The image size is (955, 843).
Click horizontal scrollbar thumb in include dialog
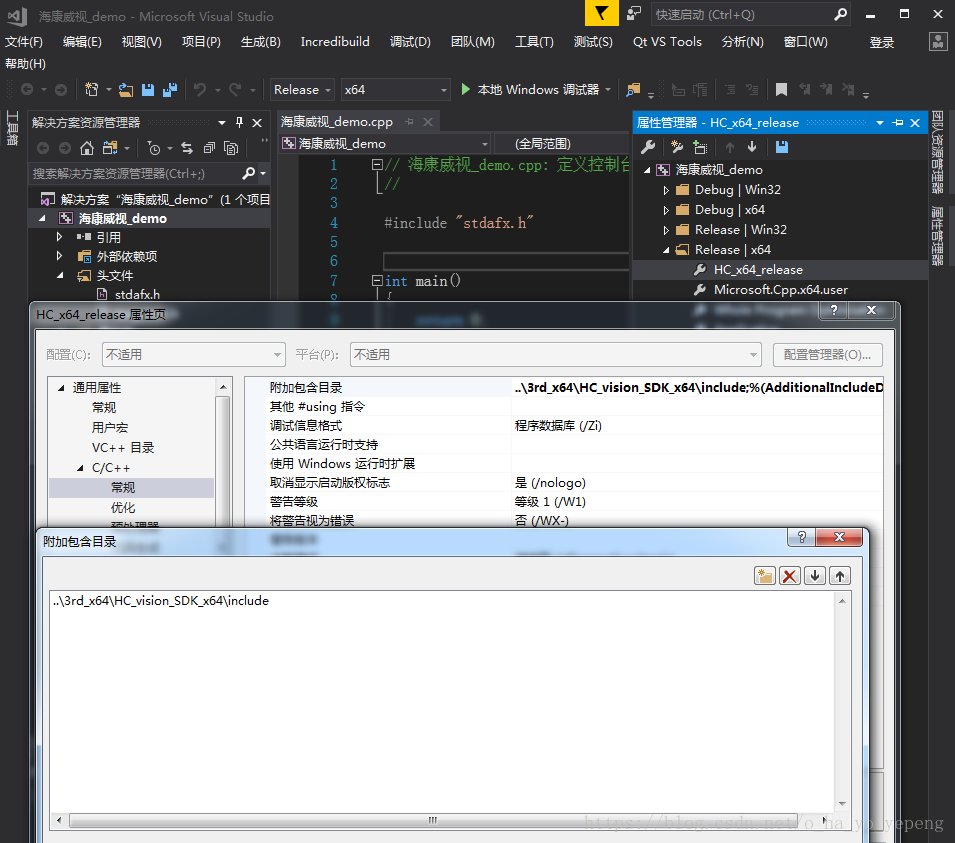(432, 820)
